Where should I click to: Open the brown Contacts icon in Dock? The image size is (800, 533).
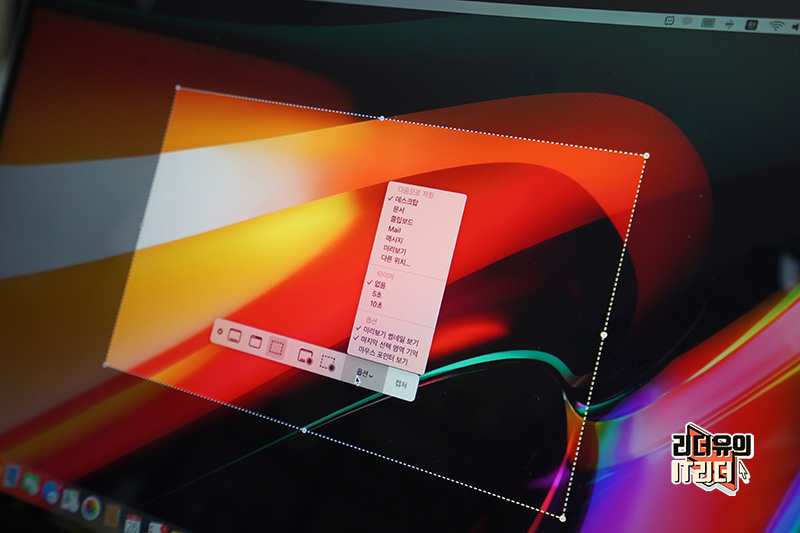112,516
